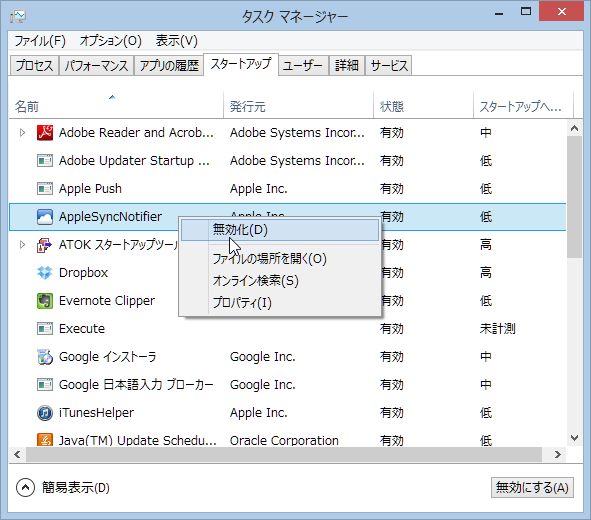Click the vertical scrollbar down arrow

574,438
